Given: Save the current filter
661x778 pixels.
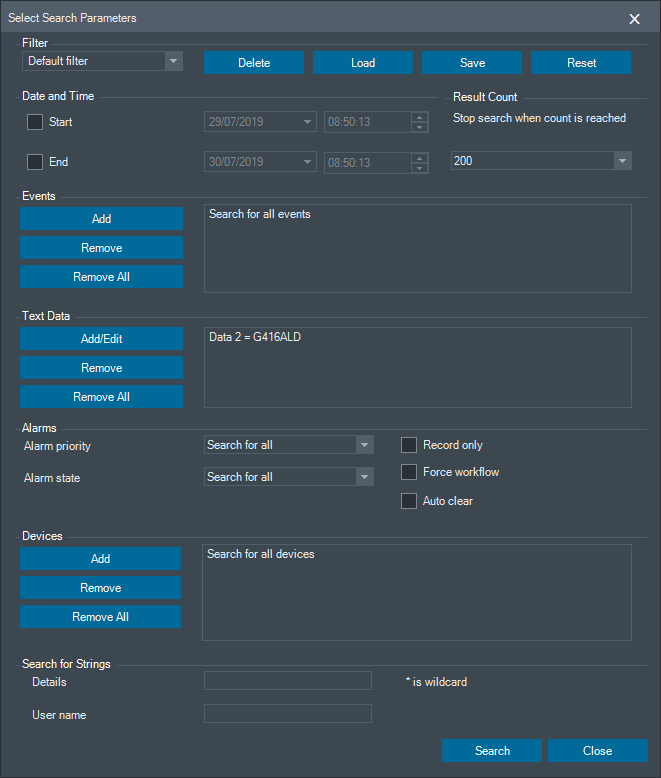Looking at the screenshot, I should pos(472,63).
